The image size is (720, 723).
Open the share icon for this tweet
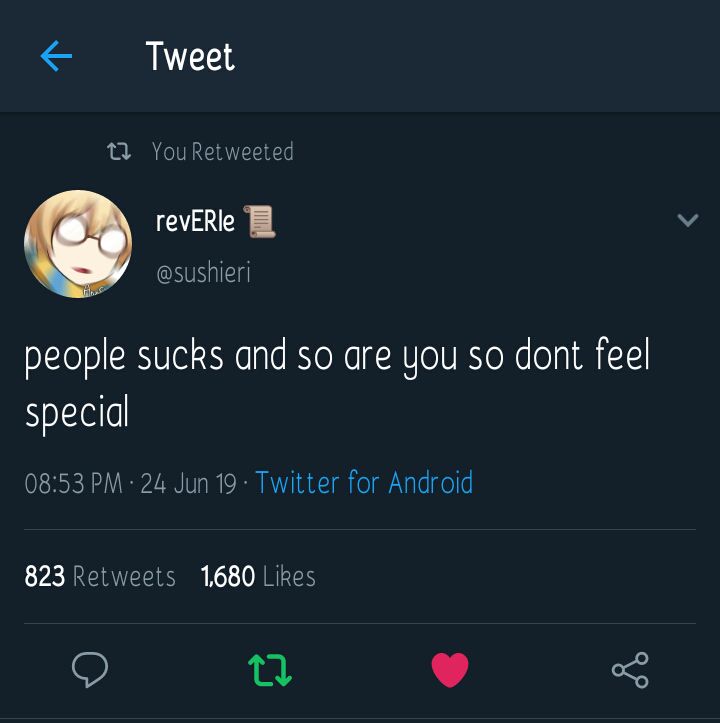click(x=630, y=670)
